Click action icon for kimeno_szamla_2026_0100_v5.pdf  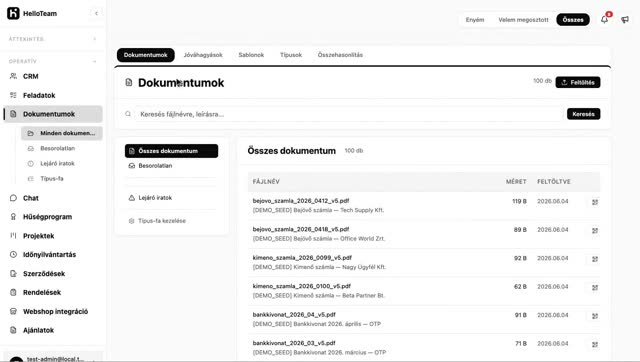[595, 288]
